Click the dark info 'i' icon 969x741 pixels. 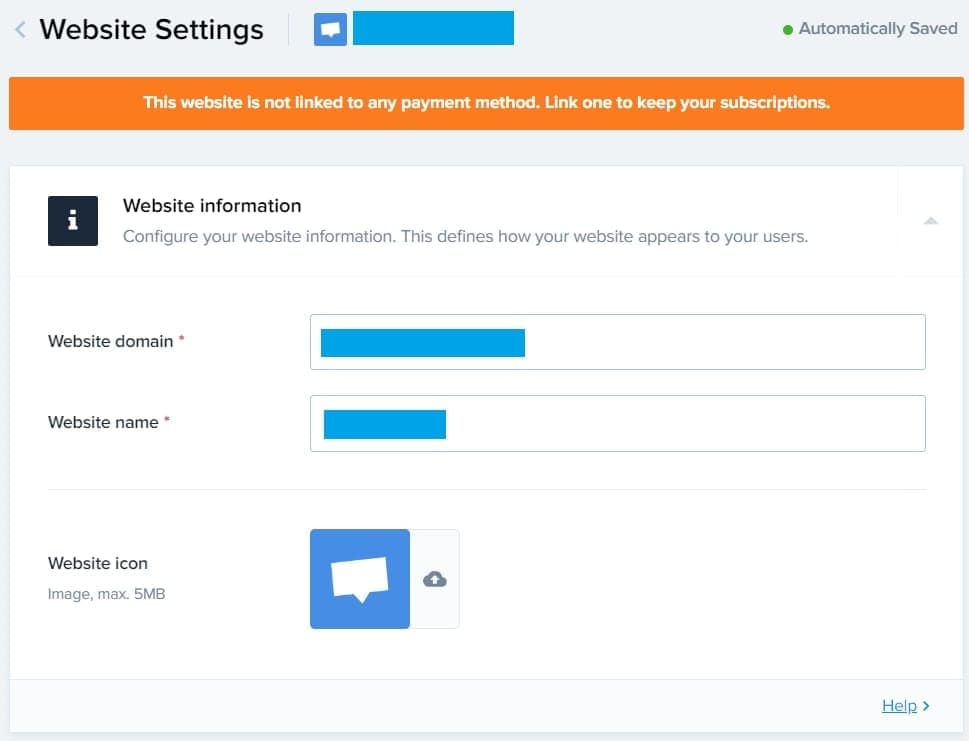click(73, 221)
